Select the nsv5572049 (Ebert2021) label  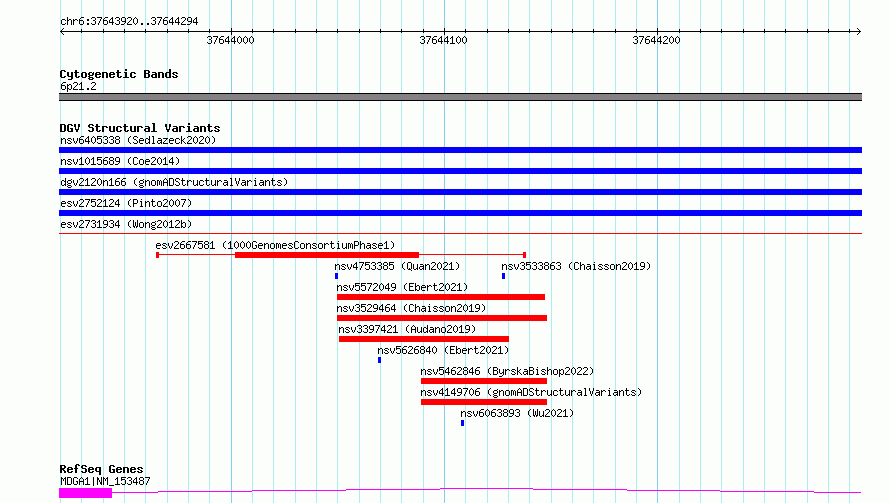click(402, 287)
